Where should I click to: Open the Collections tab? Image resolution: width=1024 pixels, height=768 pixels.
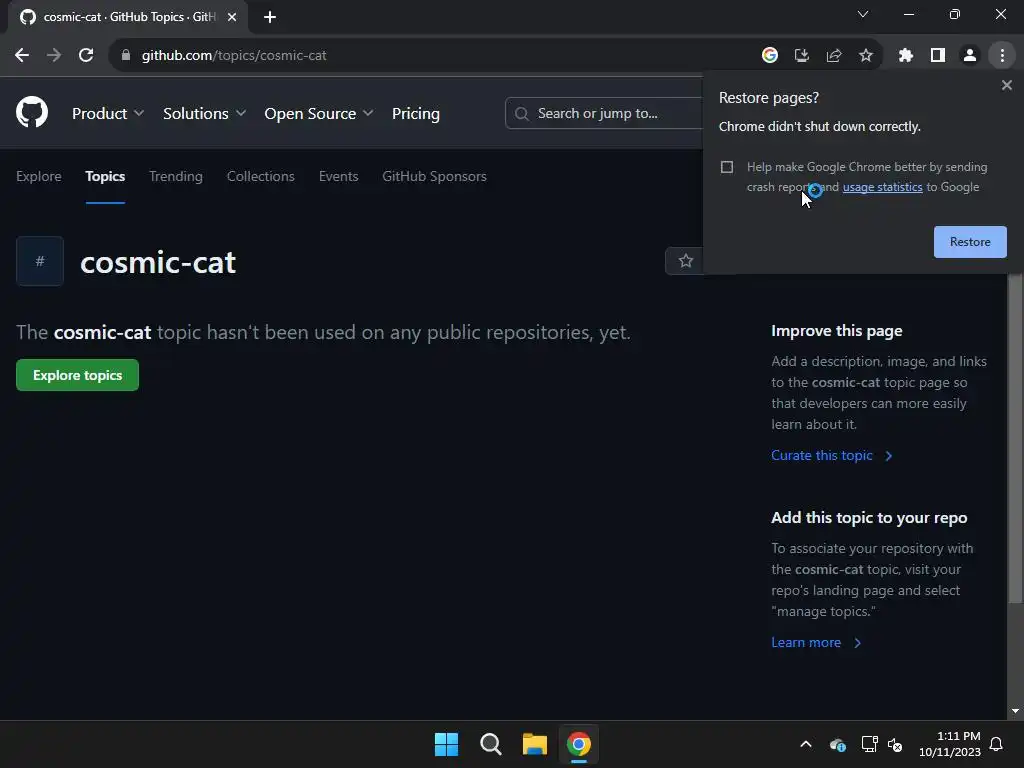[261, 176]
